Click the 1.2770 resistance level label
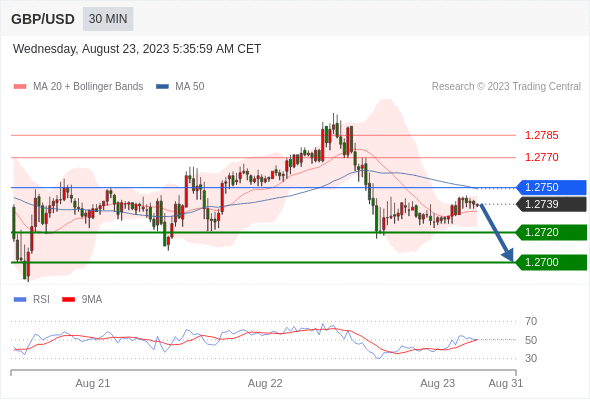The image size is (590, 400). click(541, 157)
